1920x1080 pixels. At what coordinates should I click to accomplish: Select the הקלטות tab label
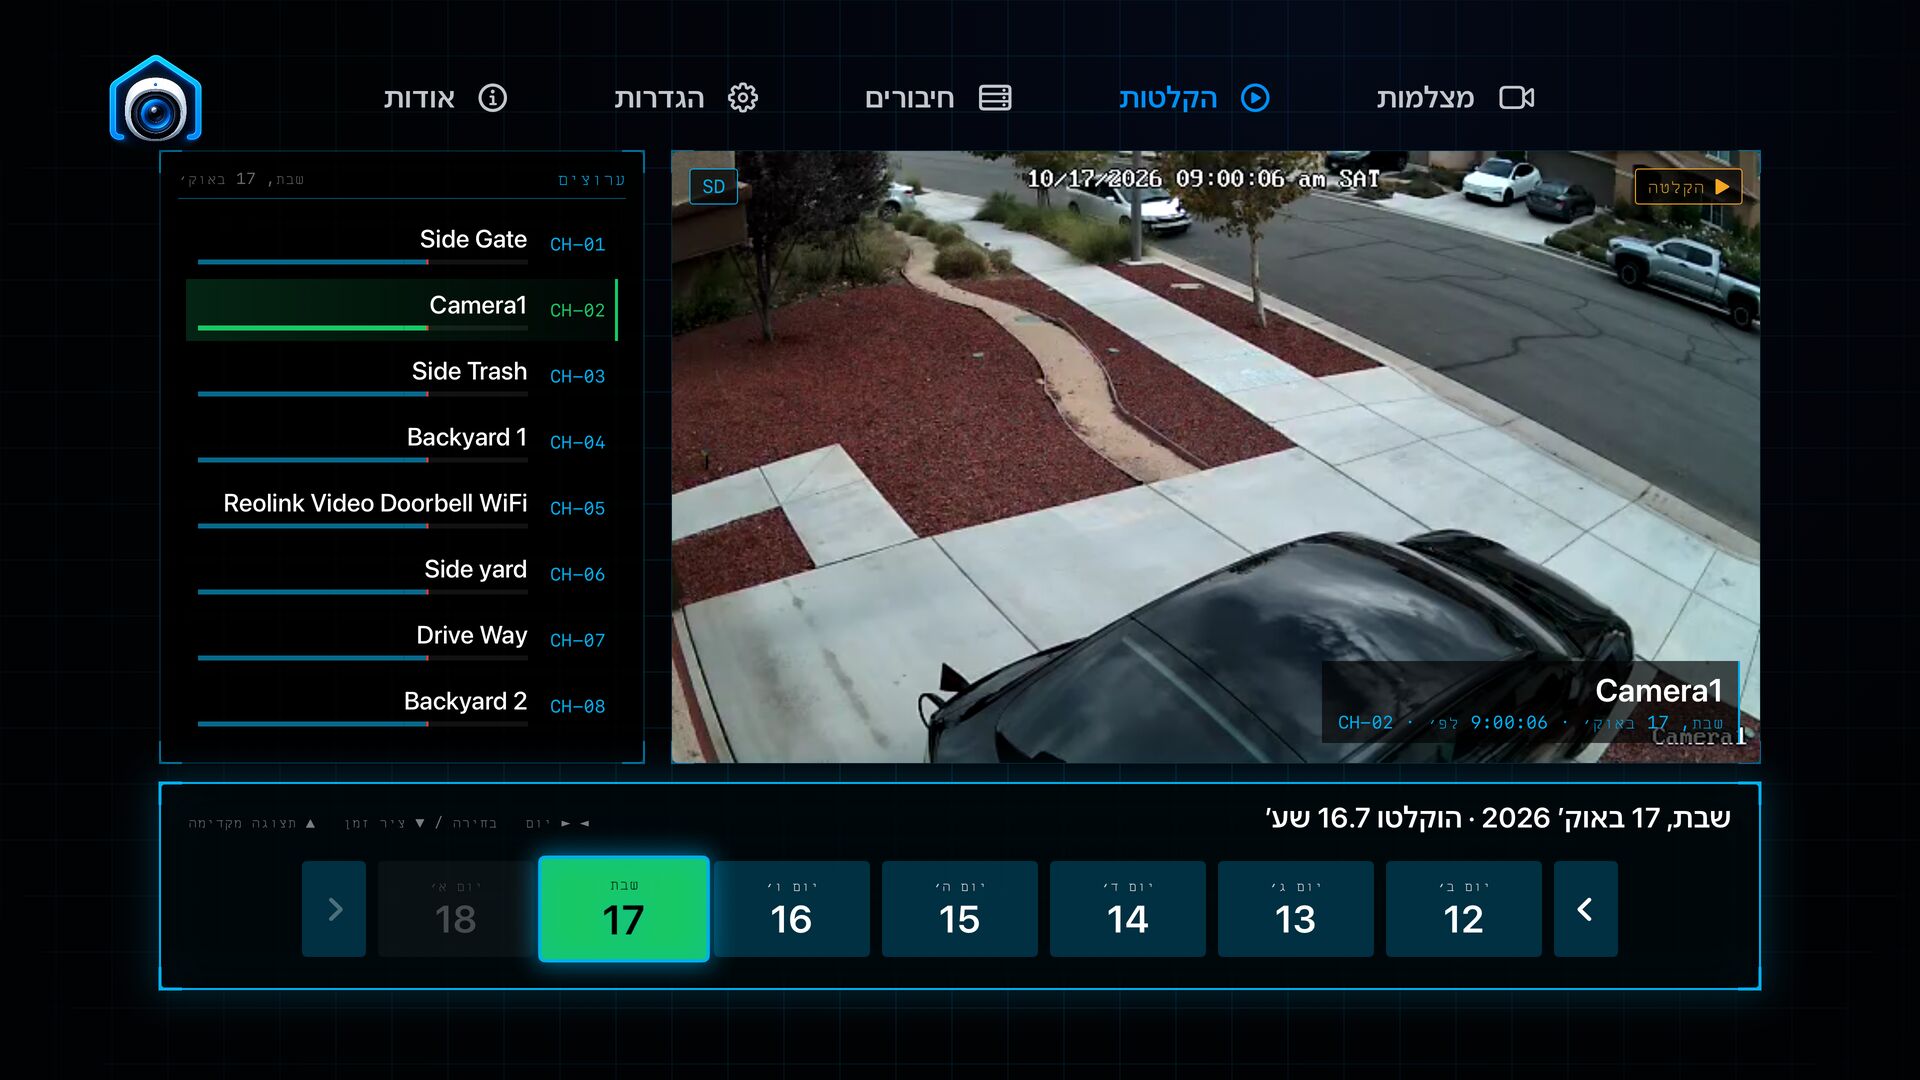(1168, 98)
